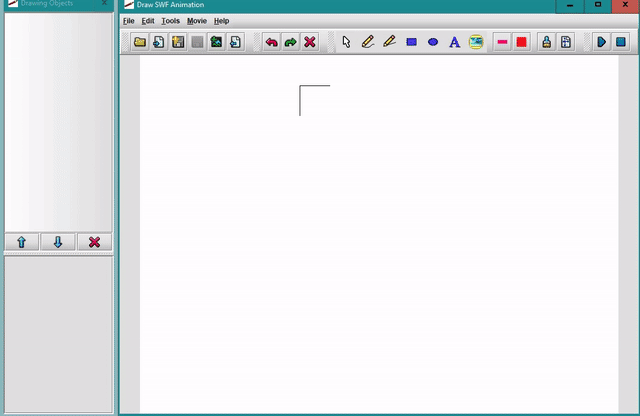Open the Tools menu
Viewport: 640px width, 416px height.
click(170, 21)
